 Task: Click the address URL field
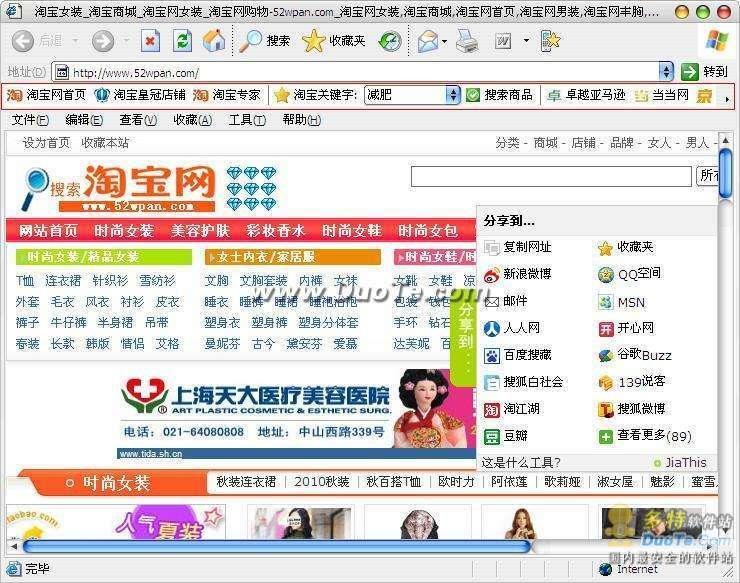pyautogui.click(x=357, y=72)
